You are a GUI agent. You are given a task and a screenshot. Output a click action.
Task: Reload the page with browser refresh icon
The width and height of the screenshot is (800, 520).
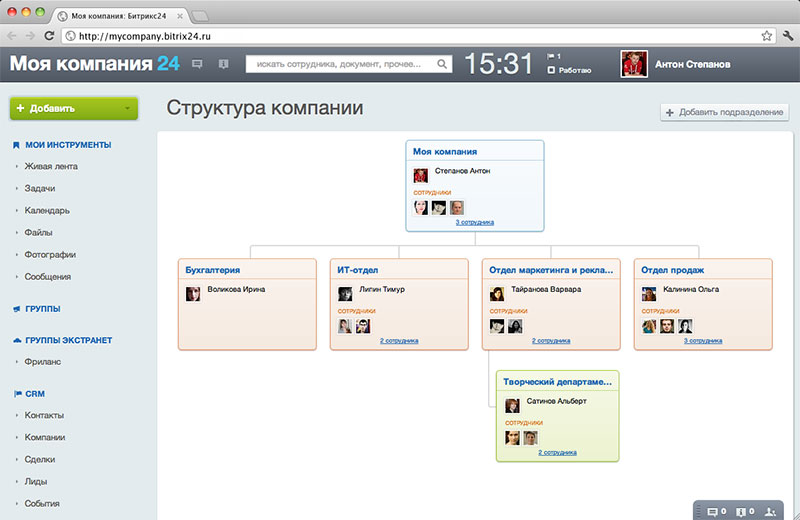tap(49, 36)
